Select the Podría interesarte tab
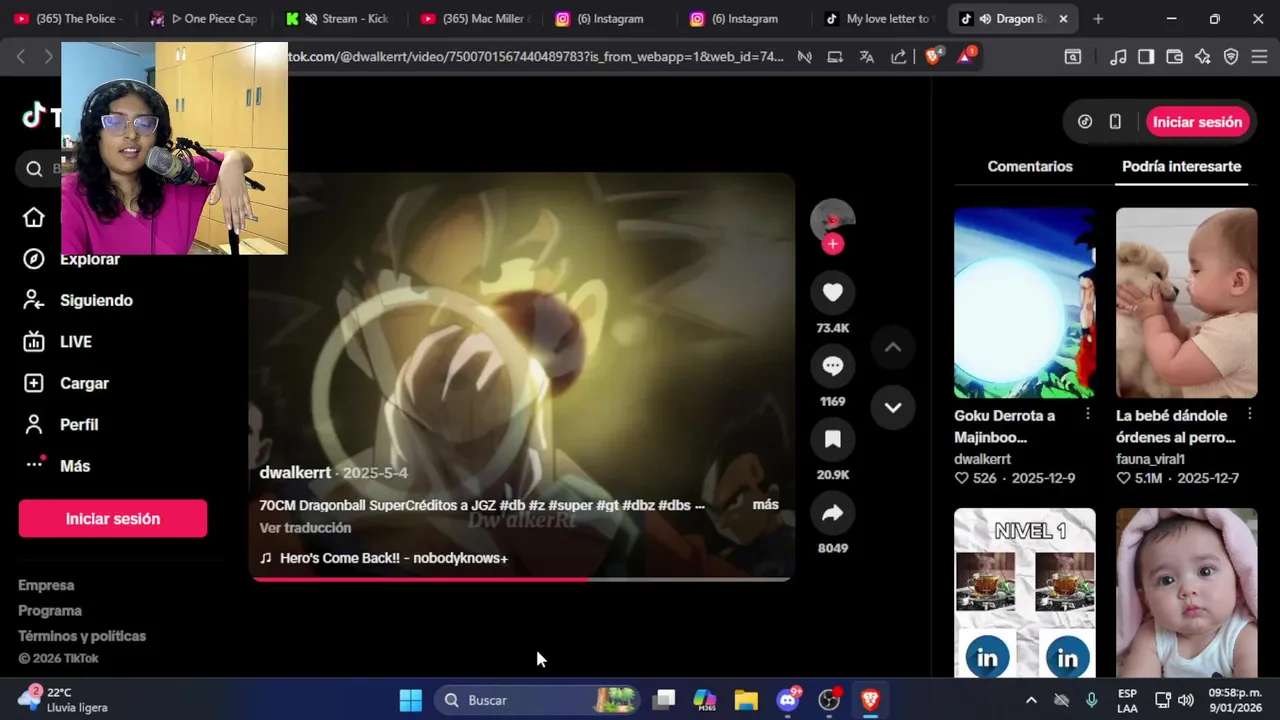This screenshot has width=1280, height=720. click(1181, 167)
